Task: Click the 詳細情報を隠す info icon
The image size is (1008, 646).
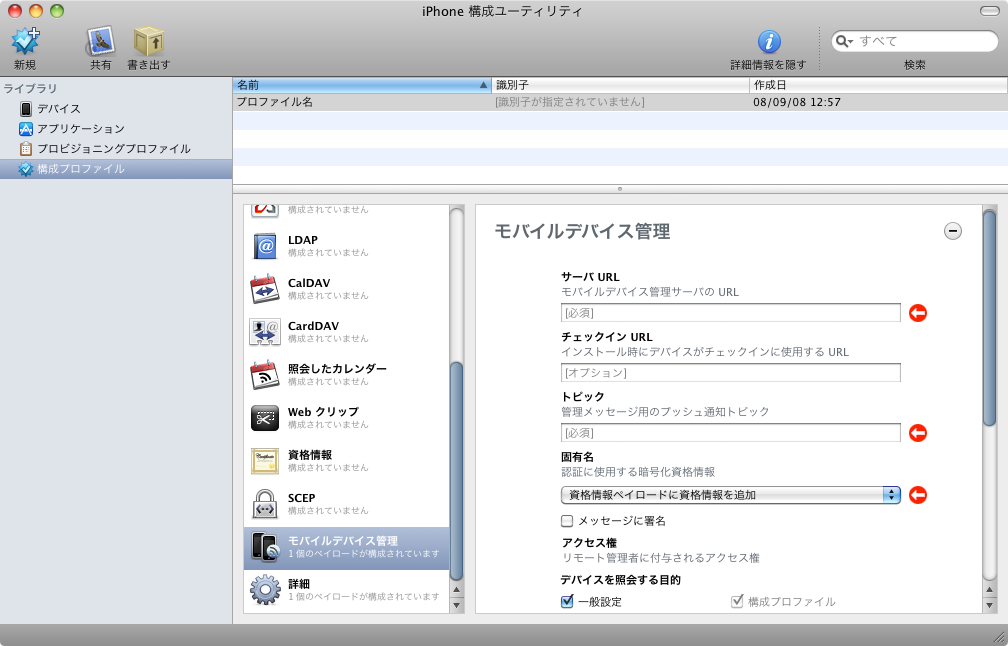Action: (x=768, y=42)
